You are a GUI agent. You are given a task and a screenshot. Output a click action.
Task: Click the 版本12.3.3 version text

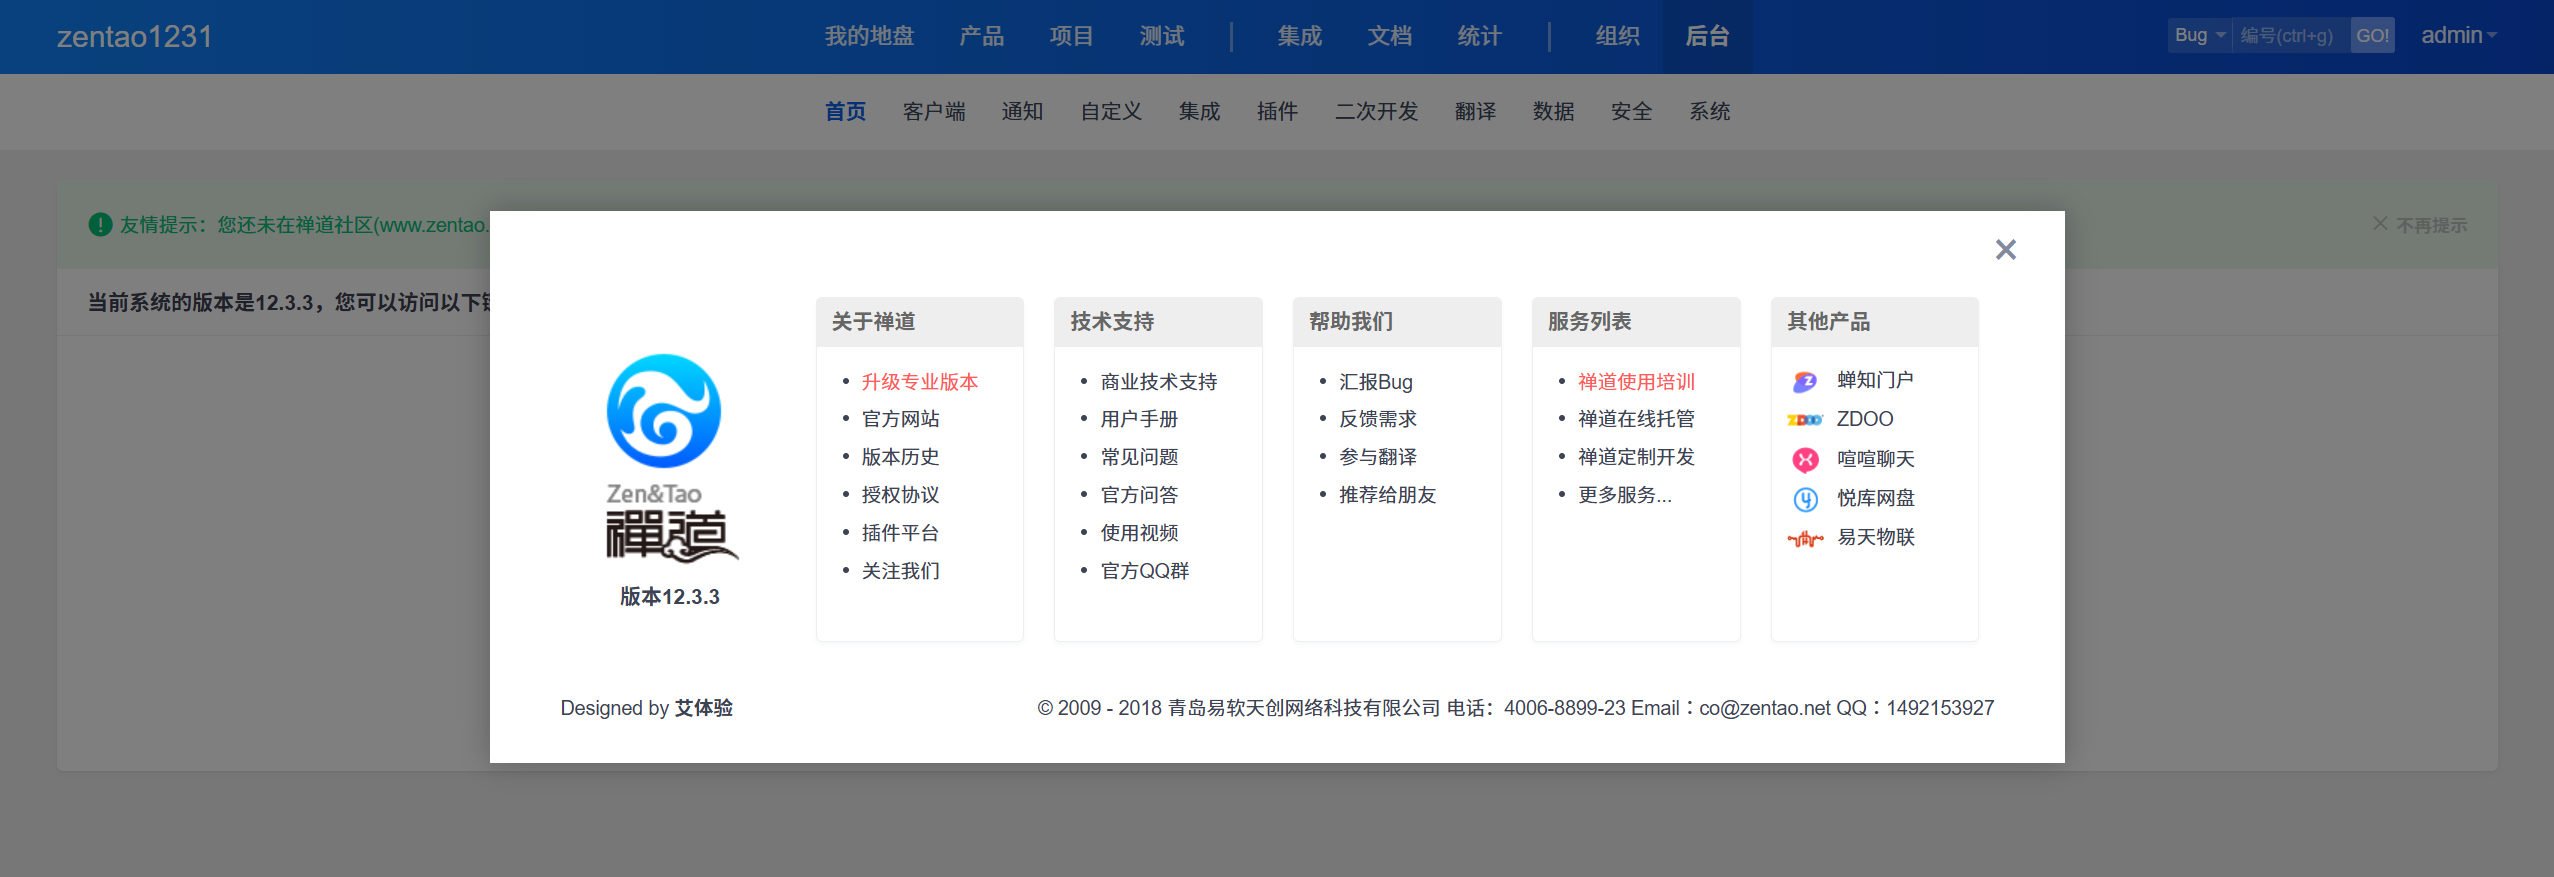point(670,597)
